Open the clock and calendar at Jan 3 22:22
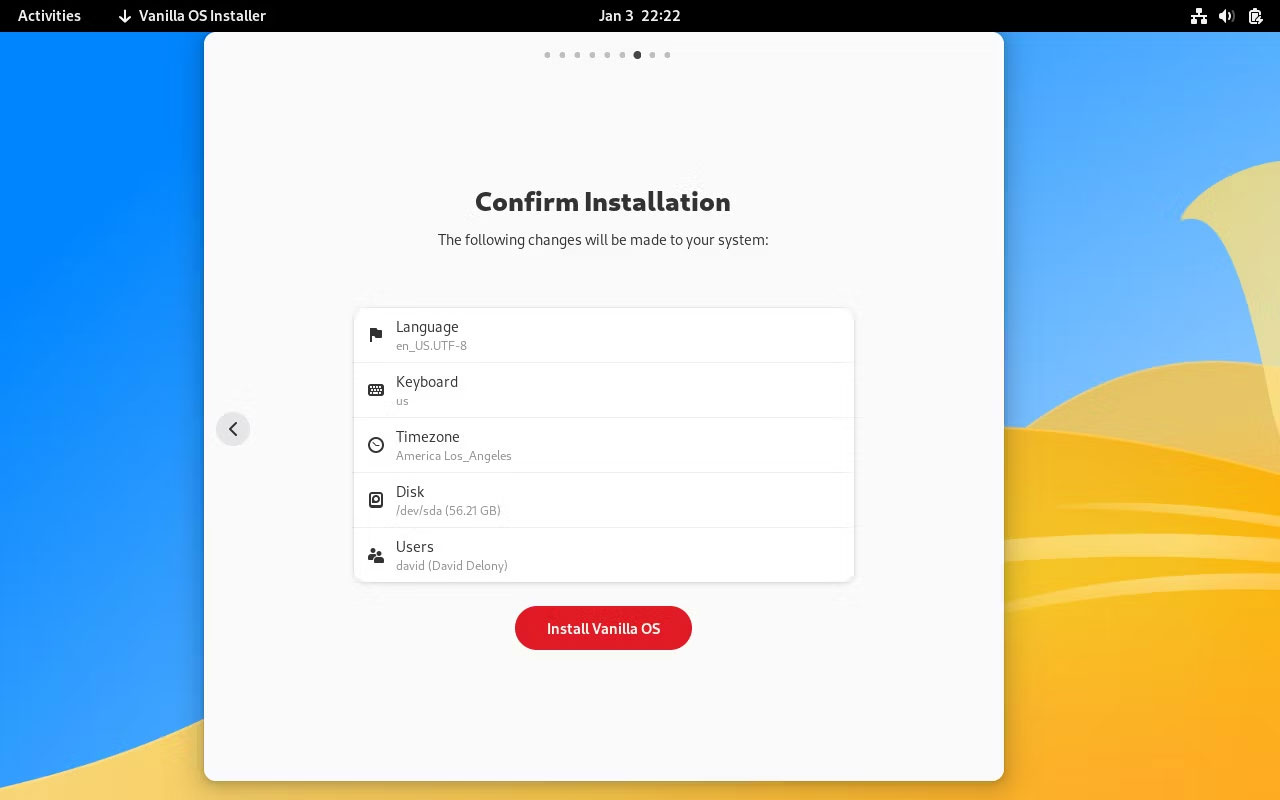The width and height of the screenshot is (1280, 800). (640, 16)
